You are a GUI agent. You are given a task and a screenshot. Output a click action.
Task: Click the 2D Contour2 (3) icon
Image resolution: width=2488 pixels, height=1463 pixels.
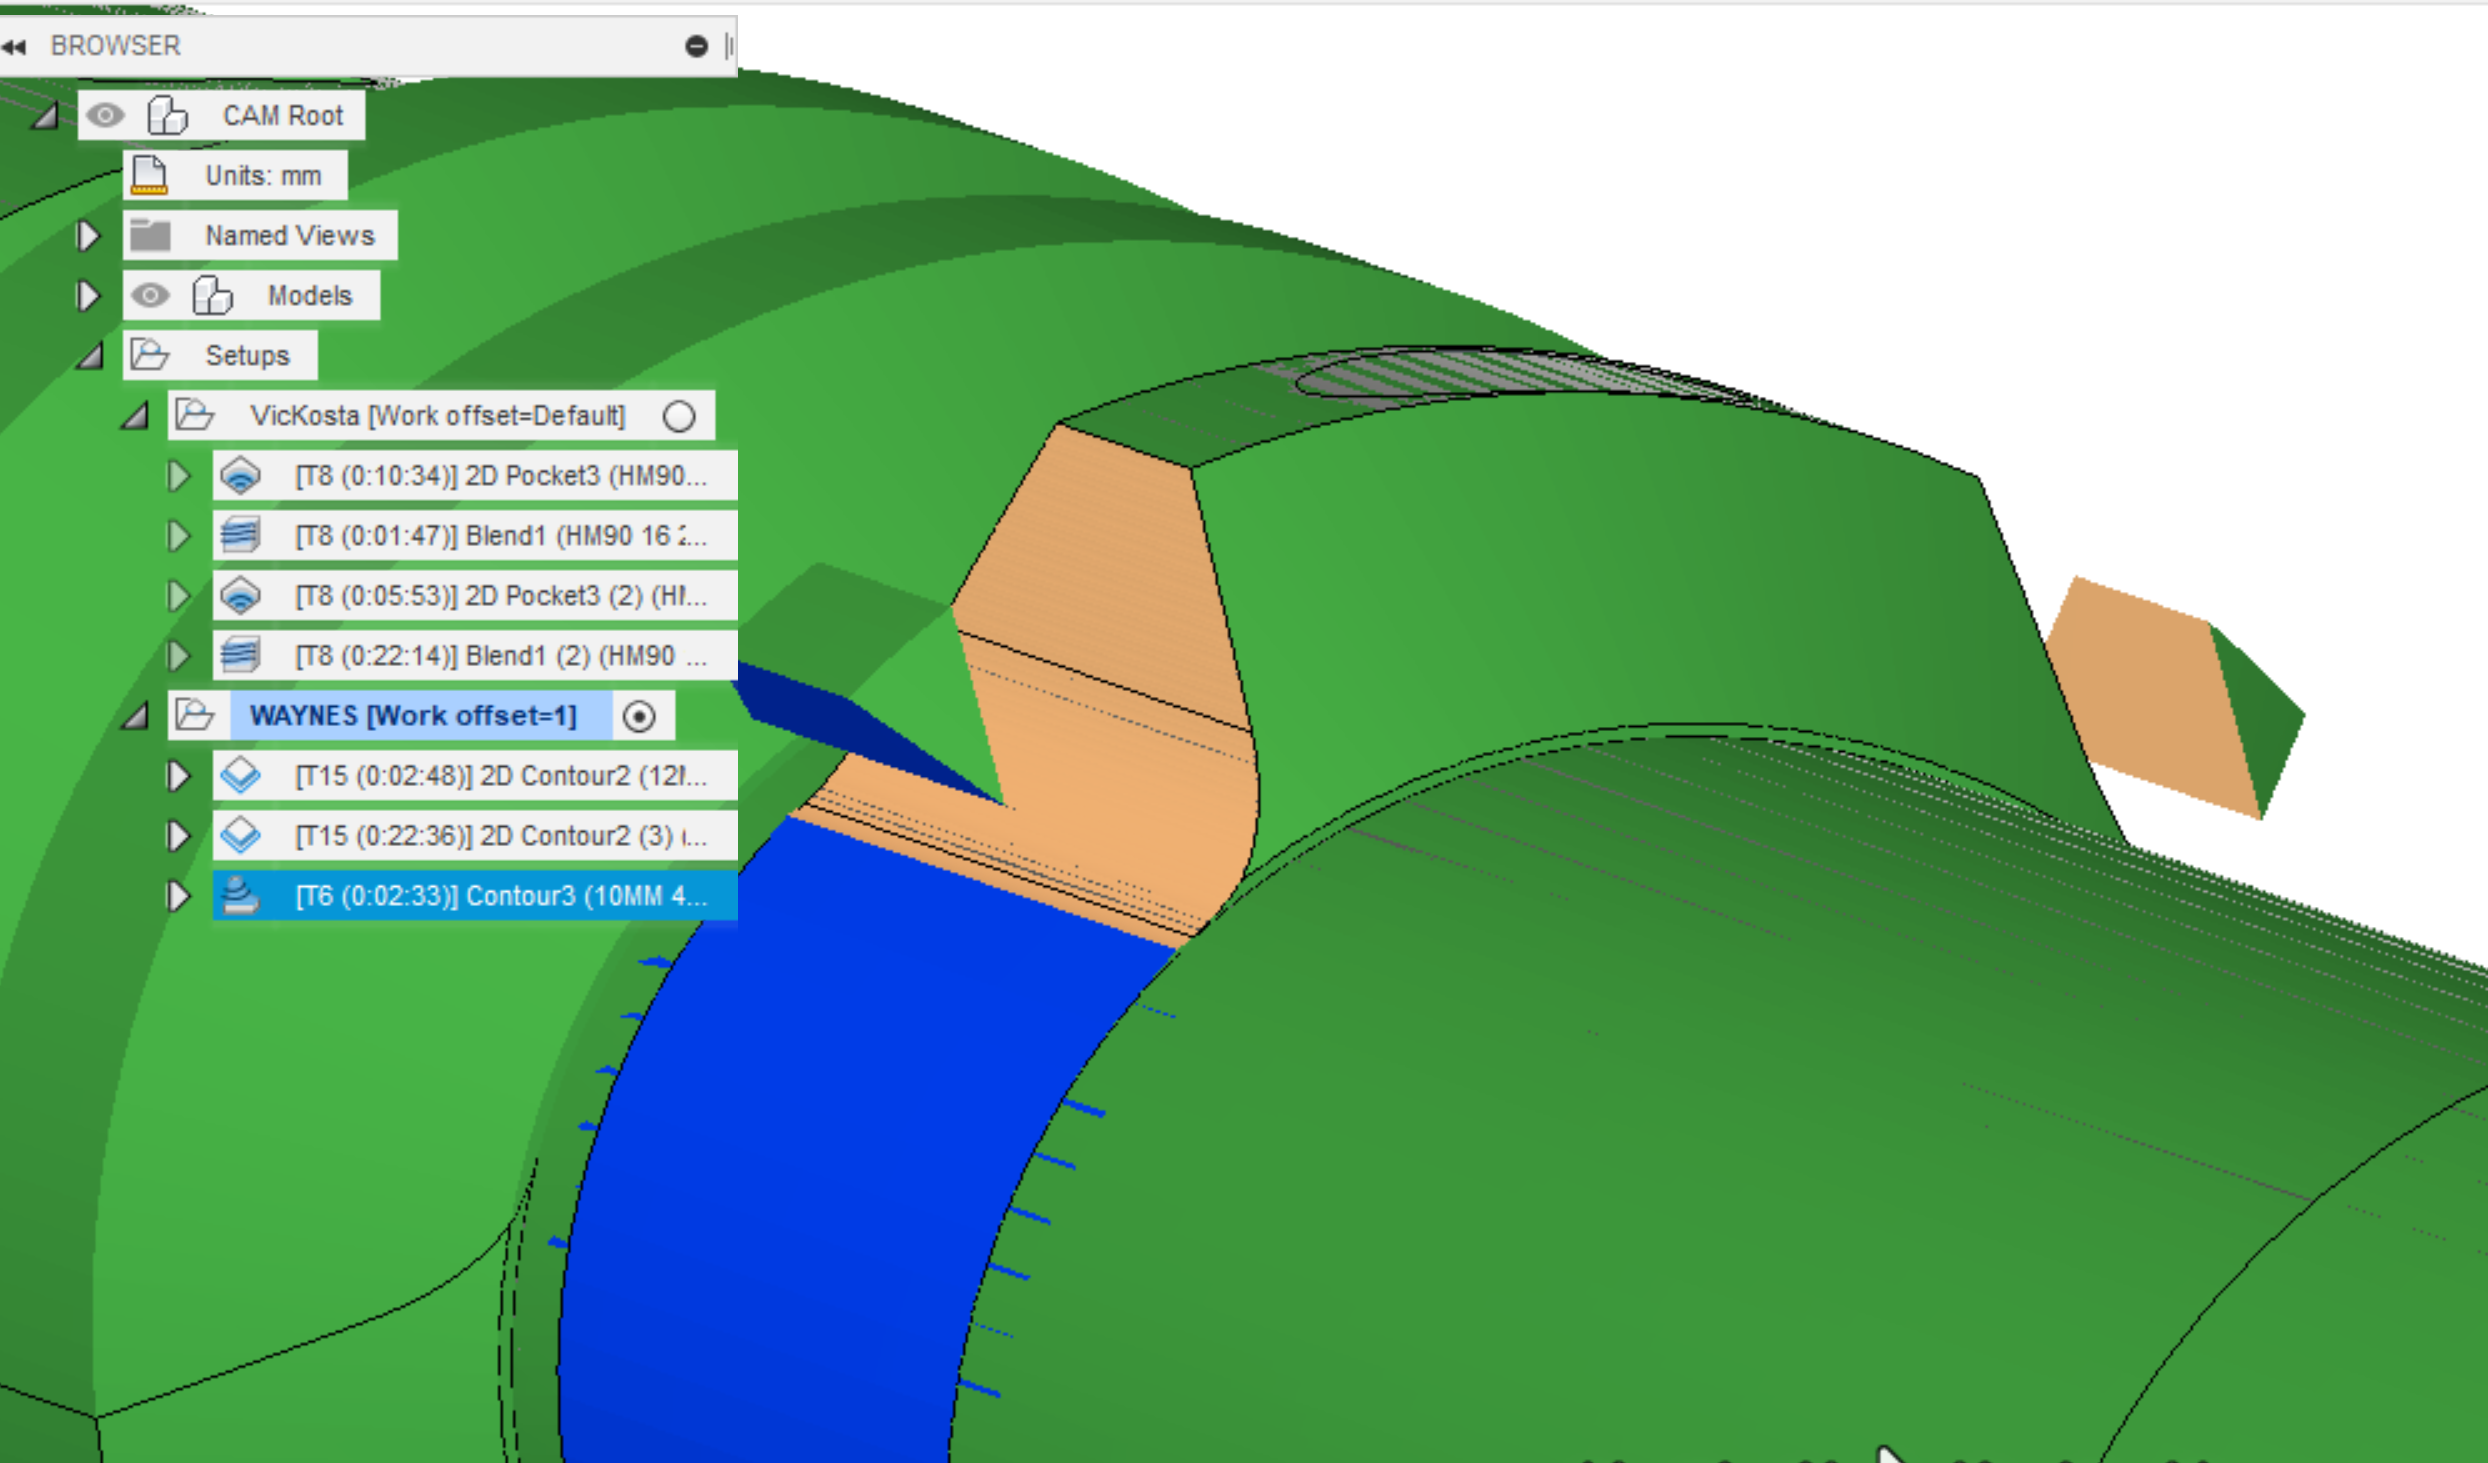point(243,835)
